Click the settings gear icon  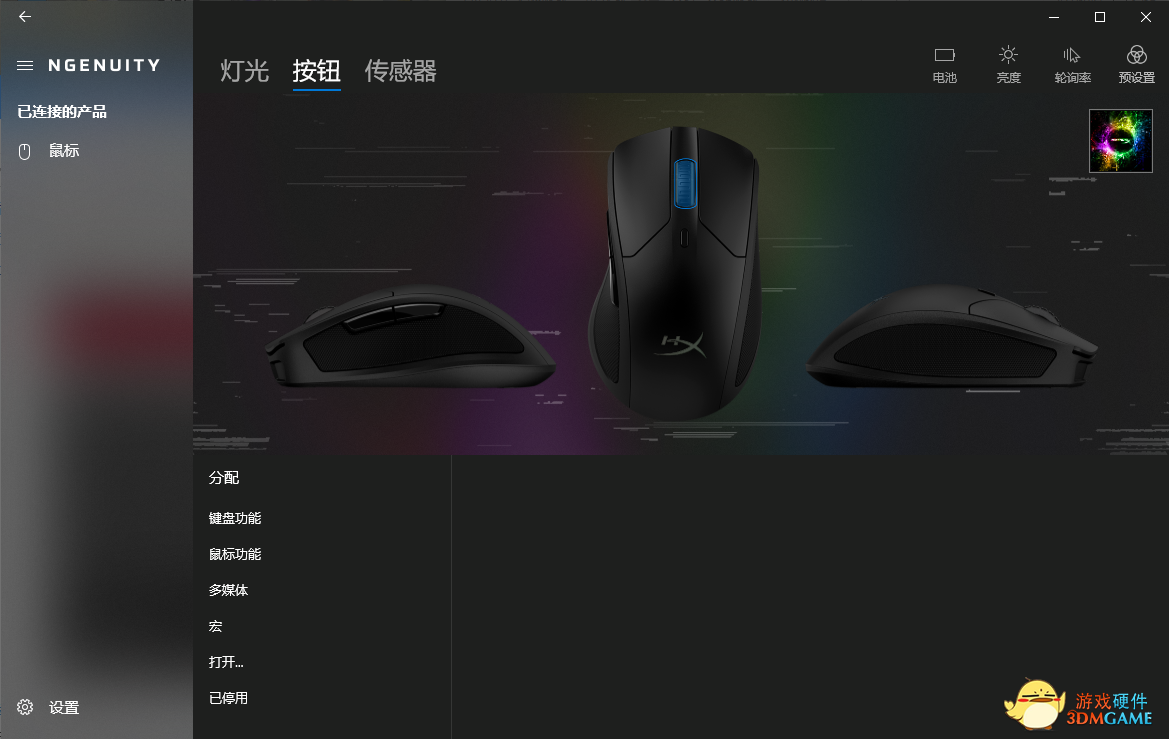25,707
